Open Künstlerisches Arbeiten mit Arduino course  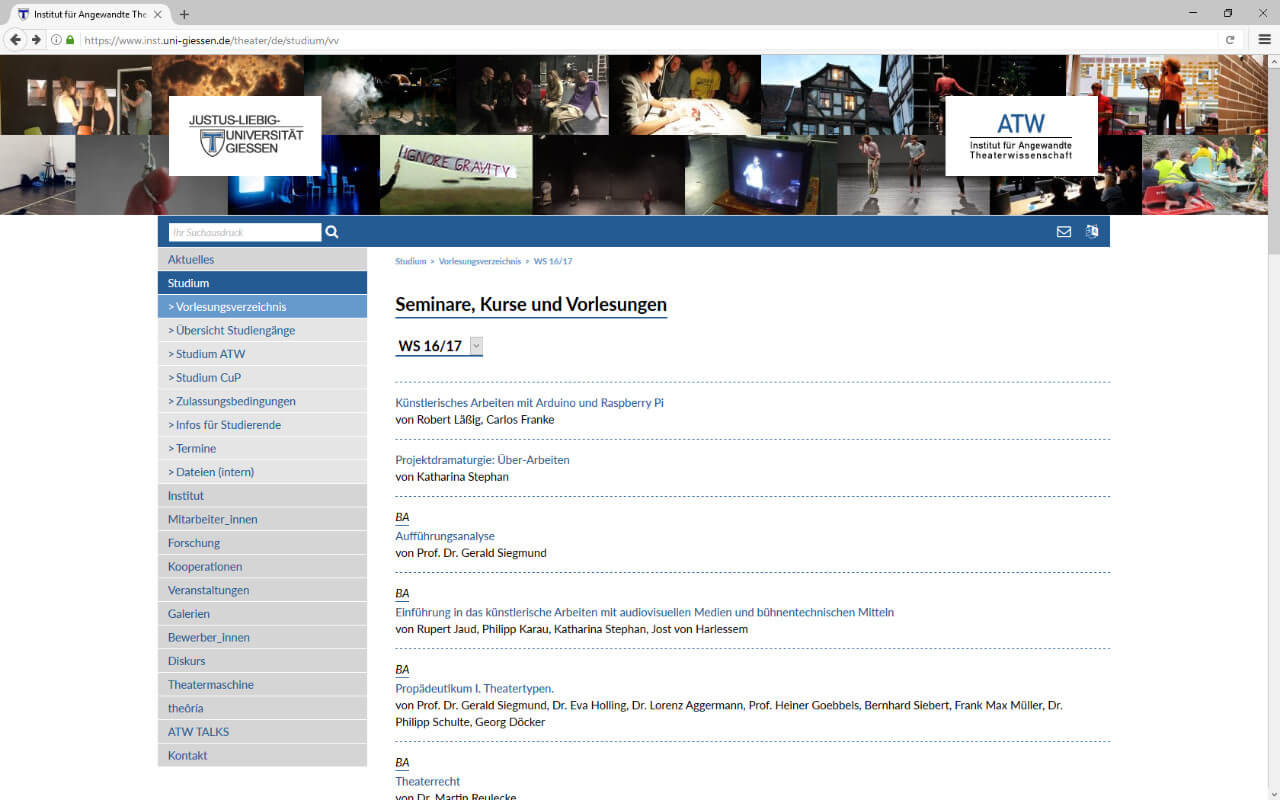coord(530,403)
